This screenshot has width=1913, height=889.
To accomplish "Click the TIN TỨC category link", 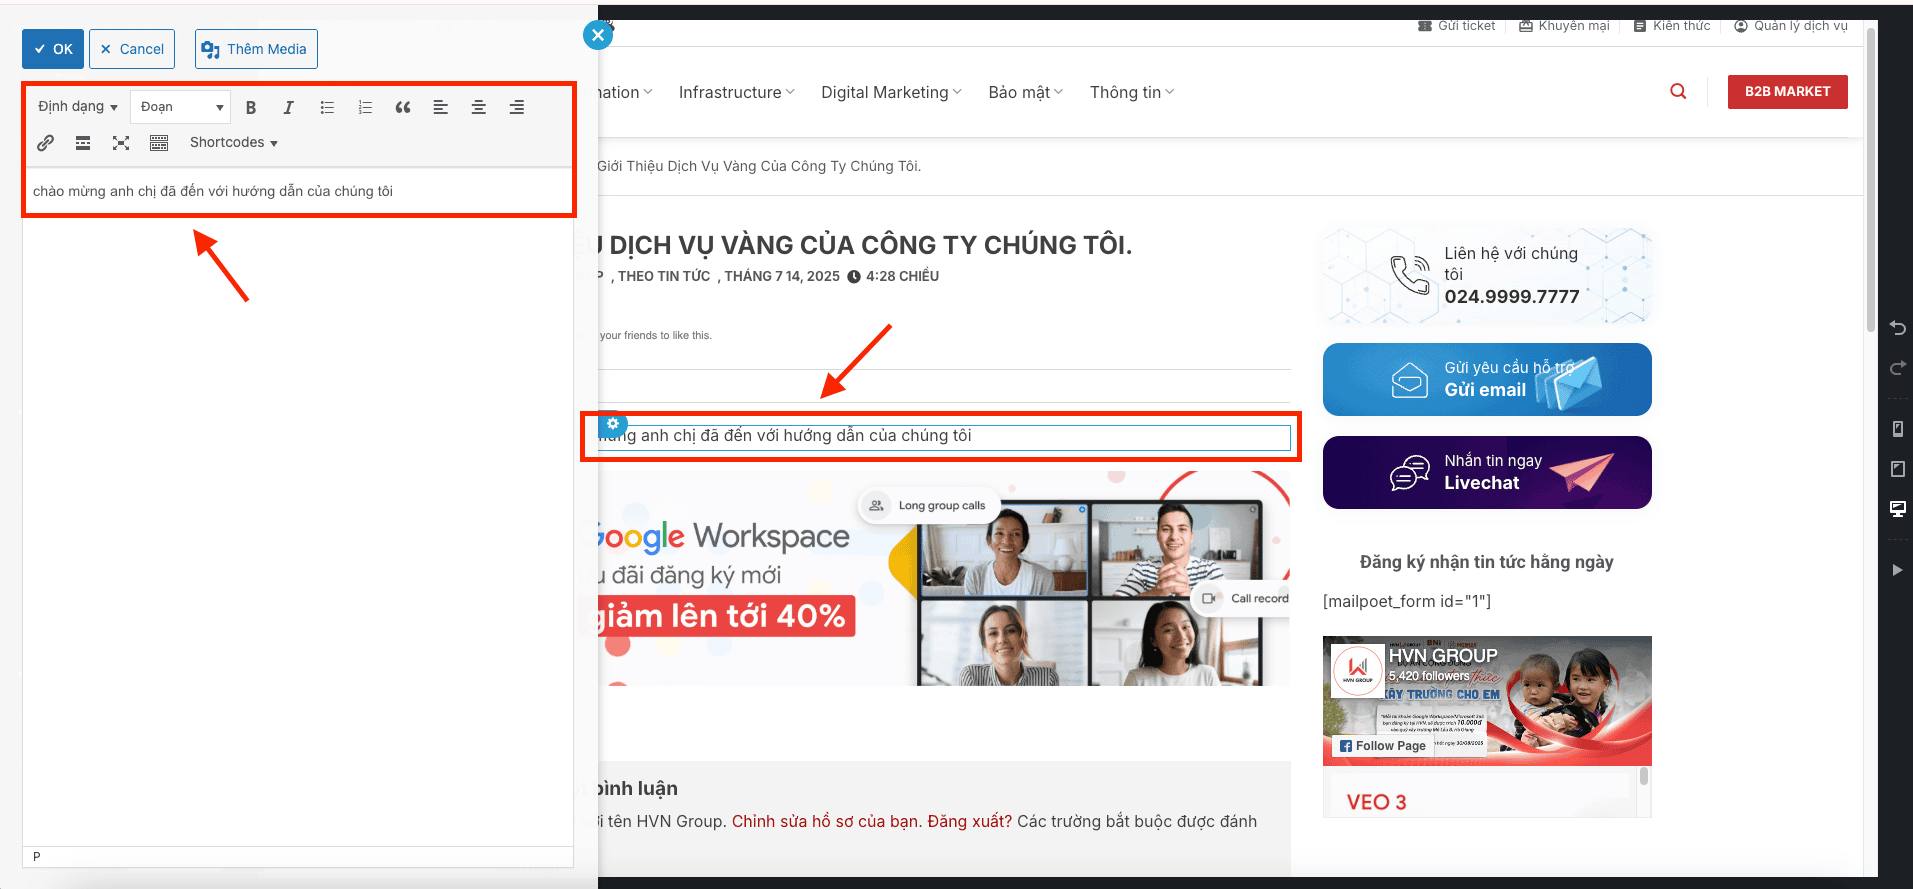I will tap(683, 277).
